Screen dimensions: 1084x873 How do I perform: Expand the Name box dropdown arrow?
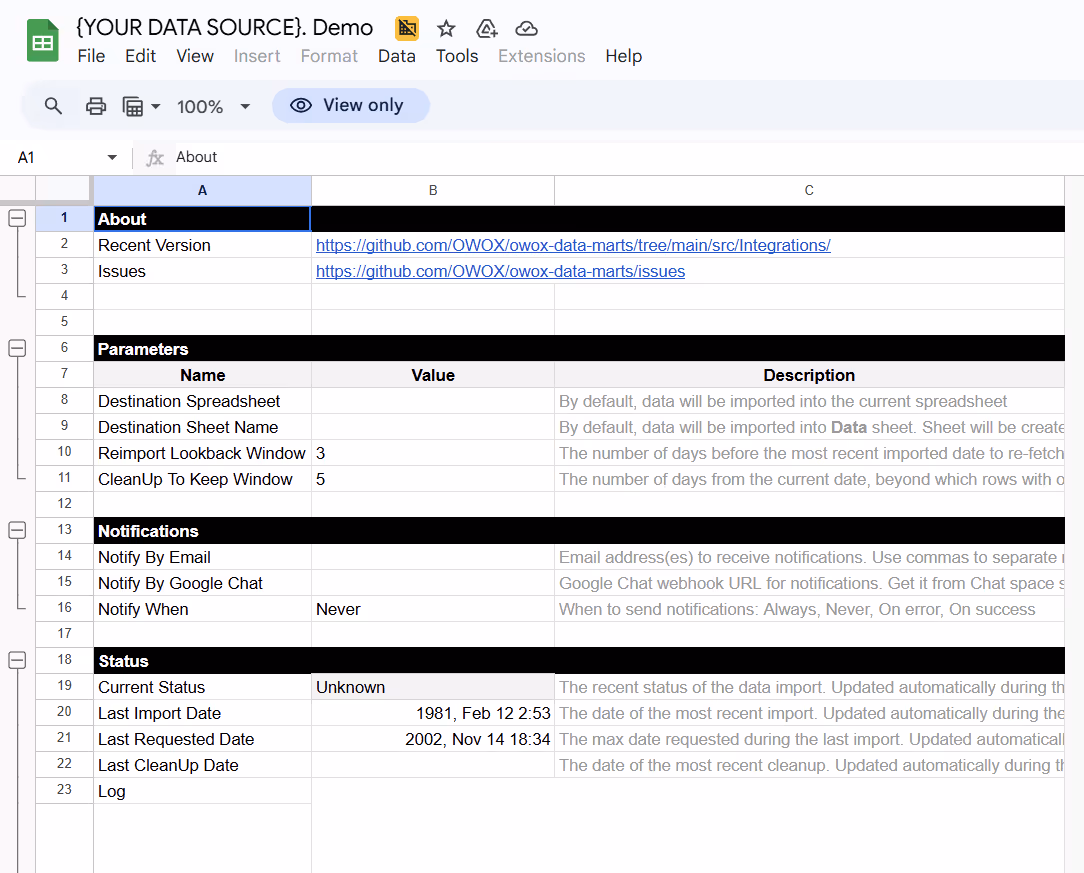click(x=112, y=158)
